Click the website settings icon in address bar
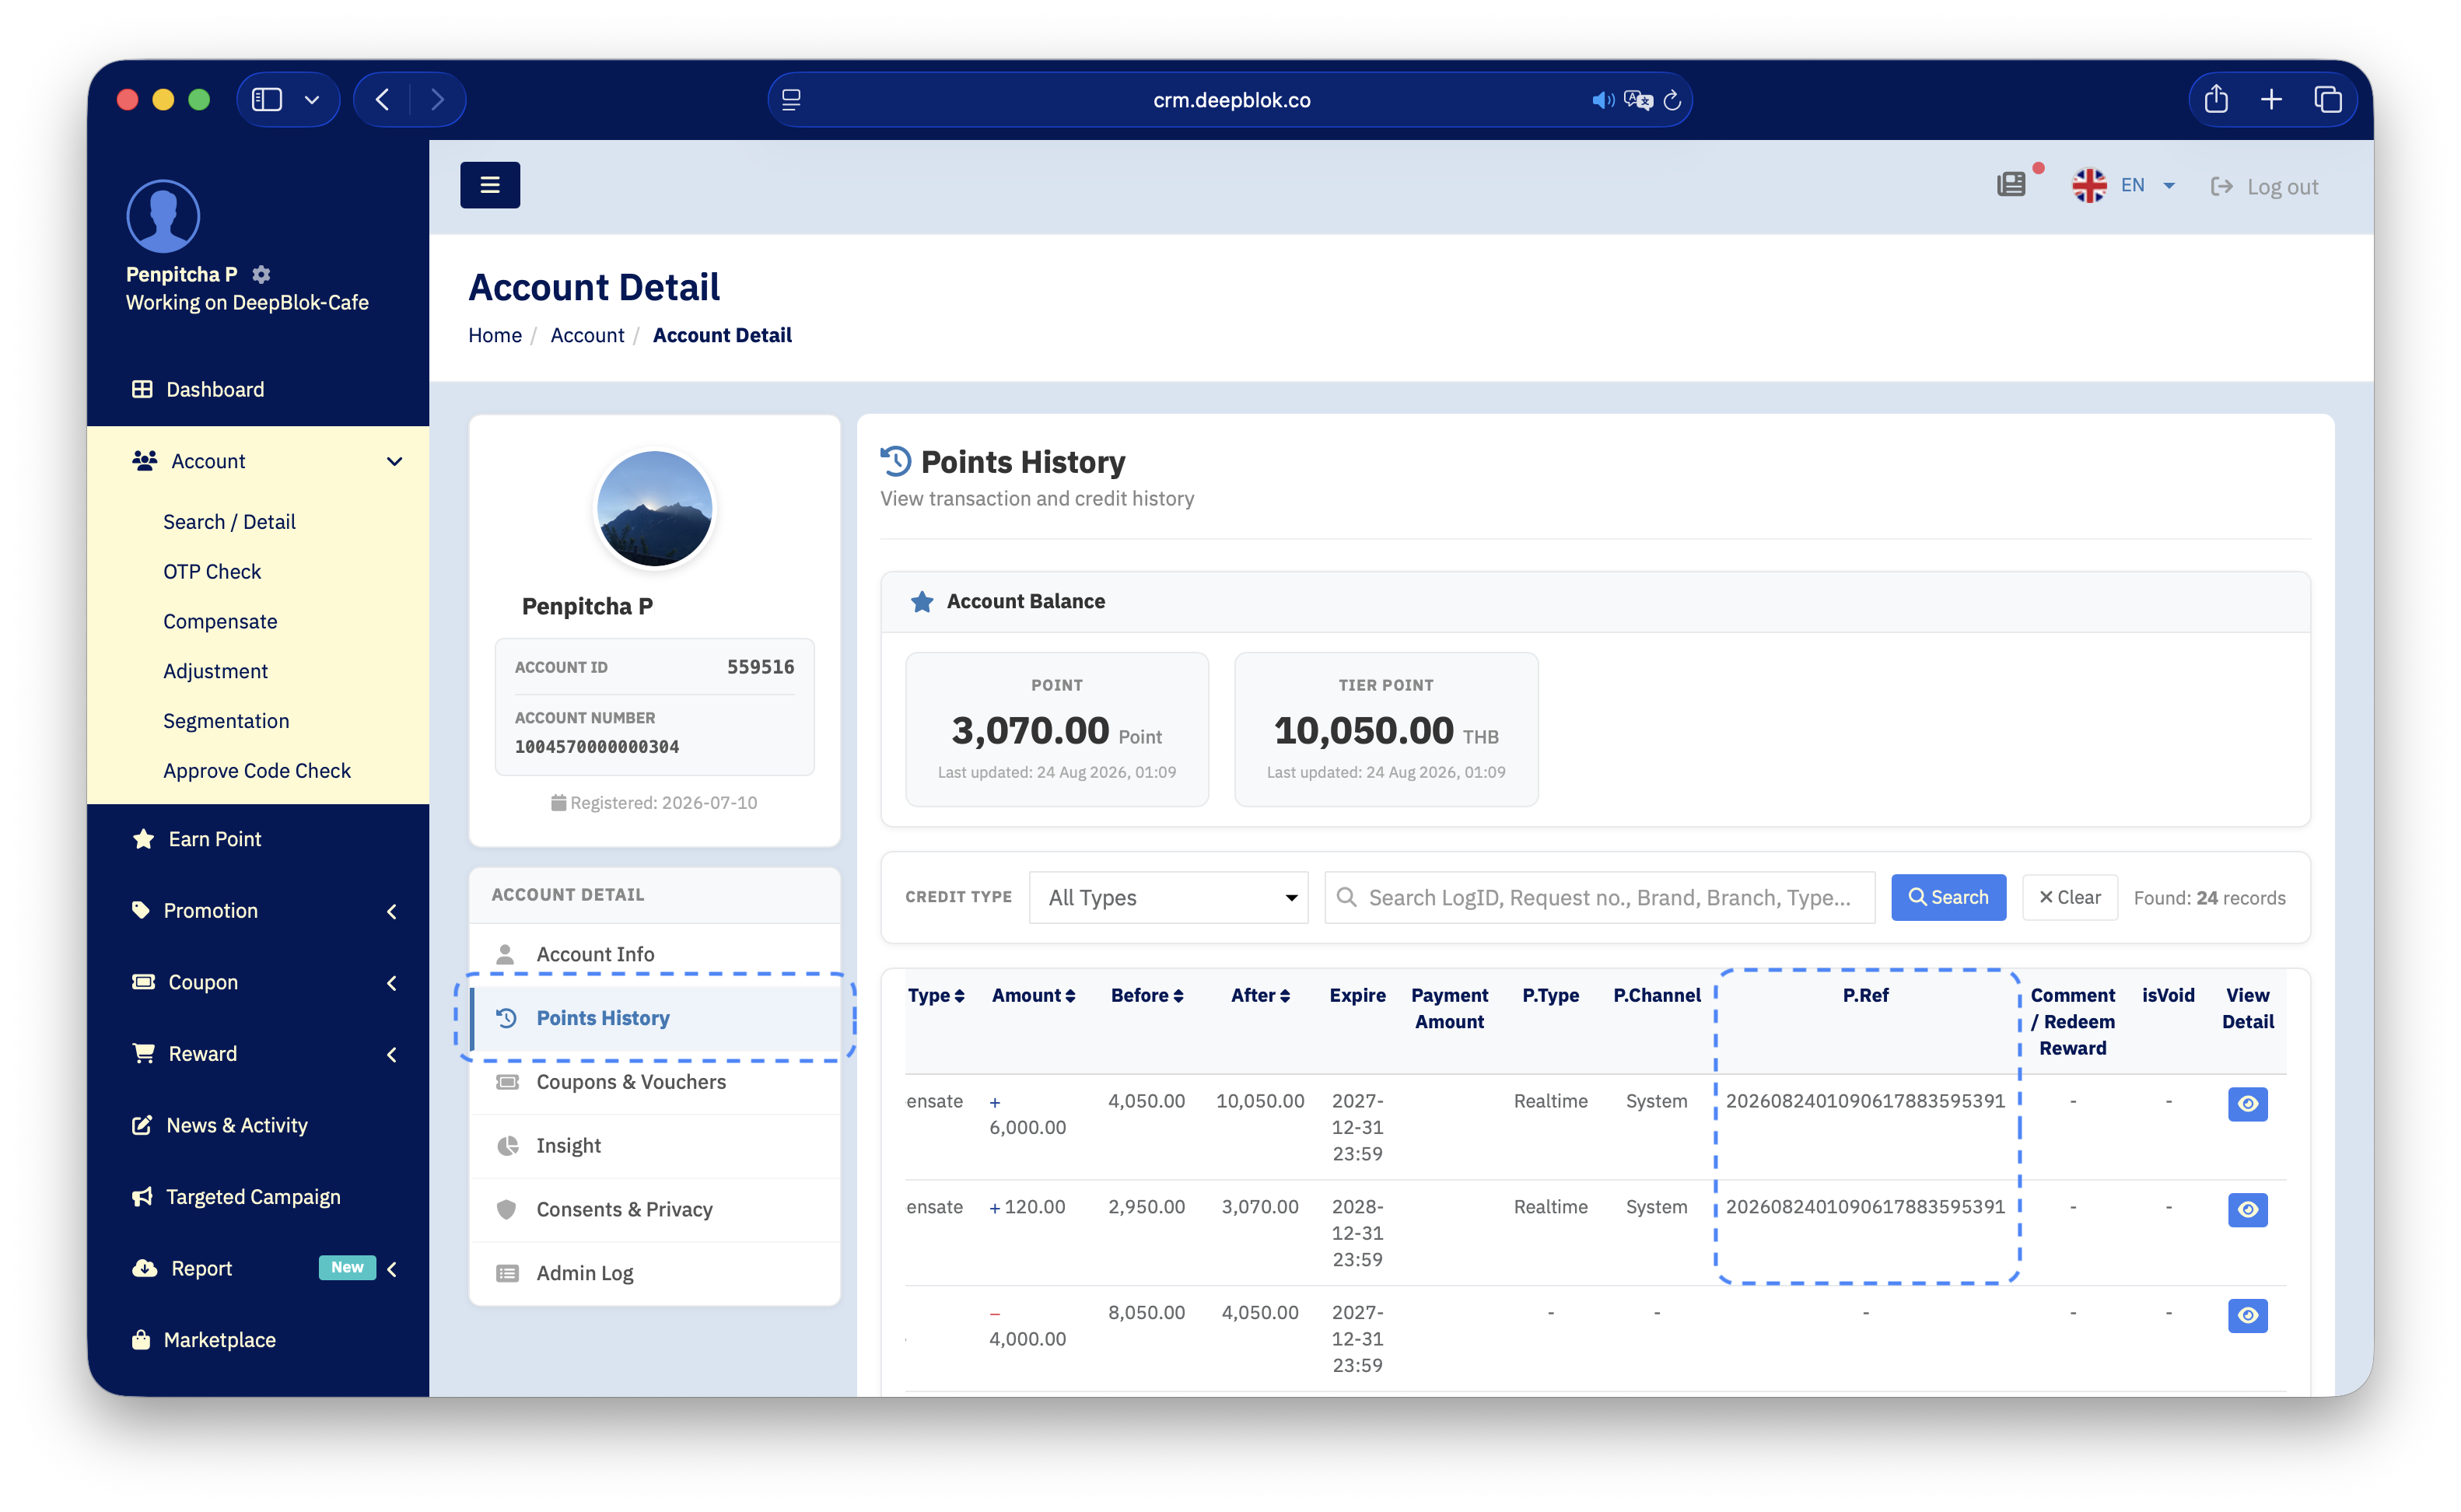 click(791, 100)
